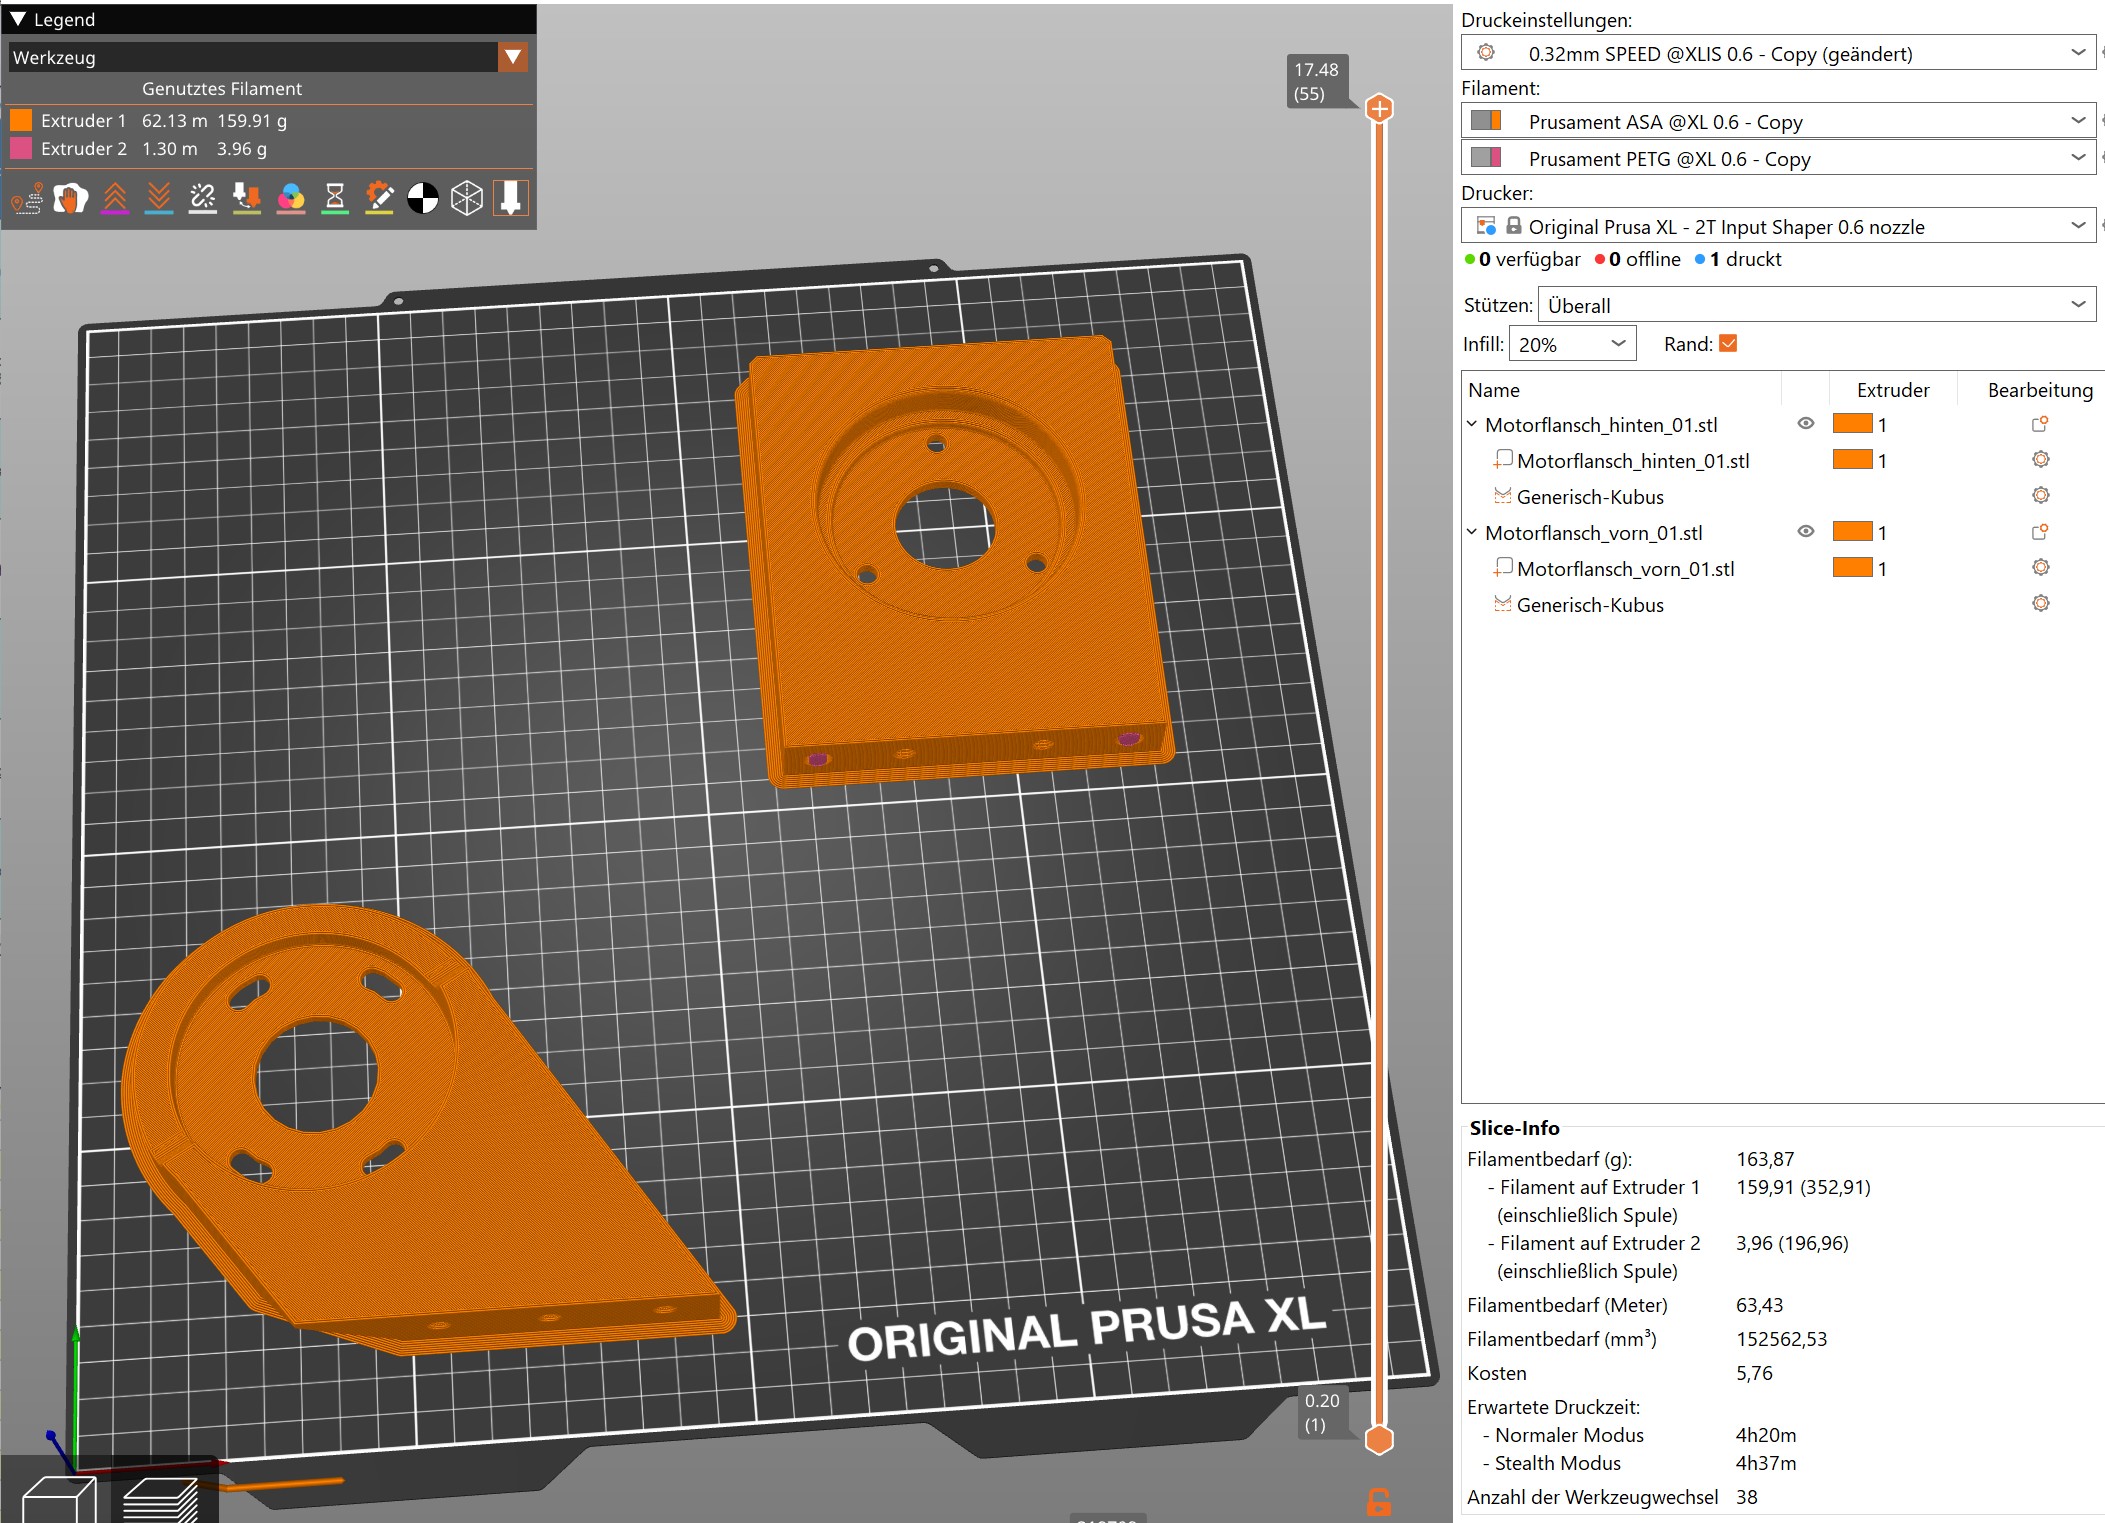Toggle center of gravity marker icon

423,198
